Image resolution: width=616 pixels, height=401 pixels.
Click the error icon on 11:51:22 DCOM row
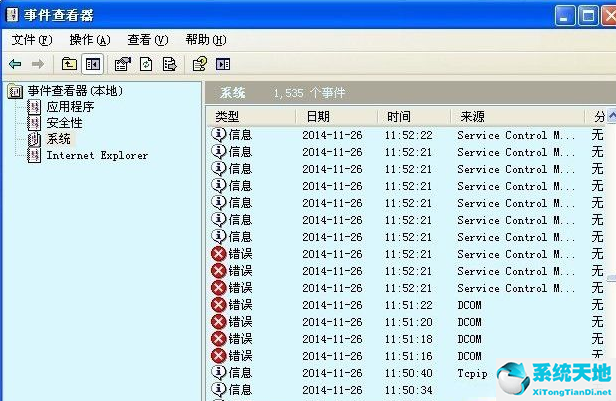(x=218, y=305)
